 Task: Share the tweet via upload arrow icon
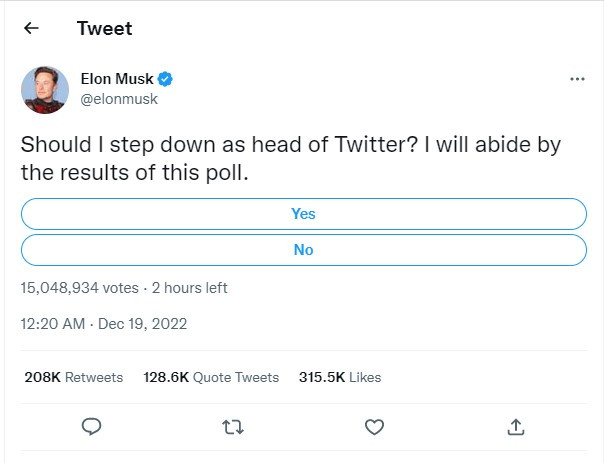pyautogui.click(x=516, y=427)
